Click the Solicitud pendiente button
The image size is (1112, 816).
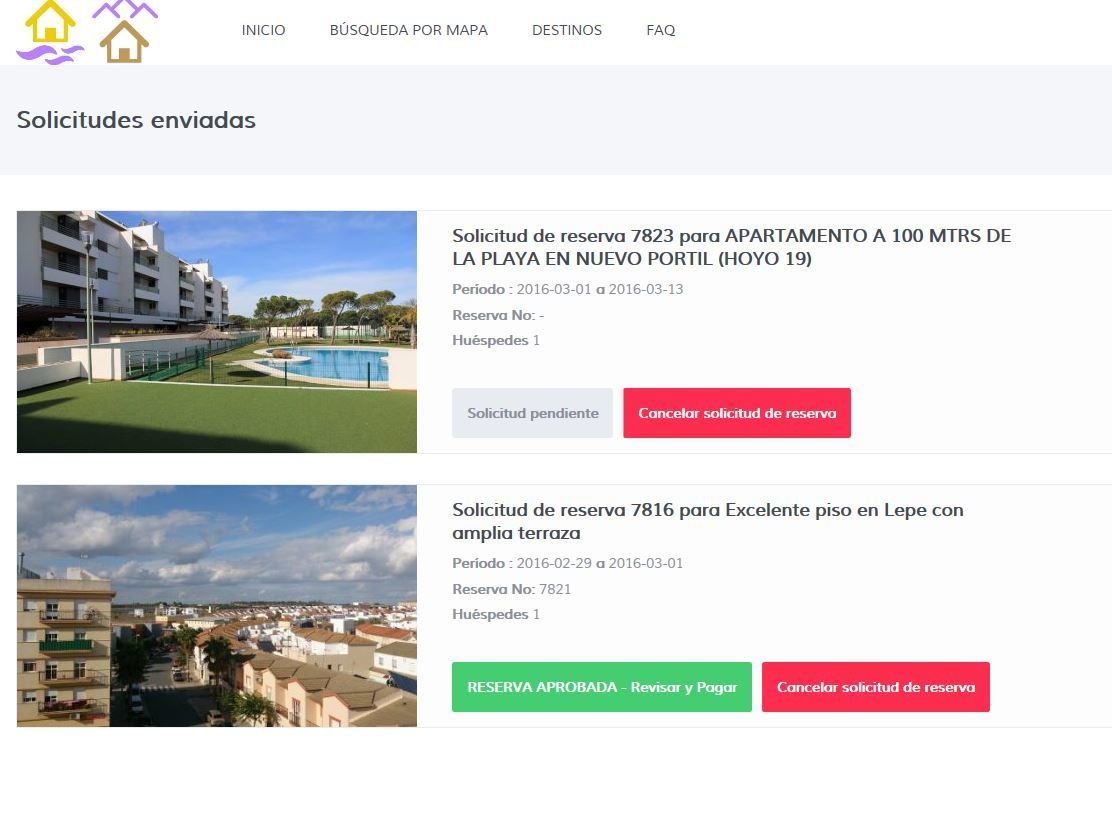click(533, 413)
